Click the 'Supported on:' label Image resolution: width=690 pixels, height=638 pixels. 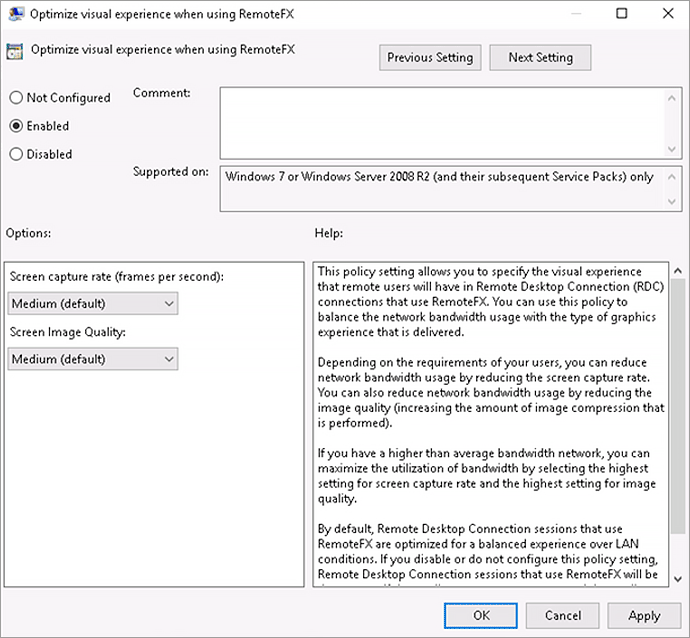171,172
